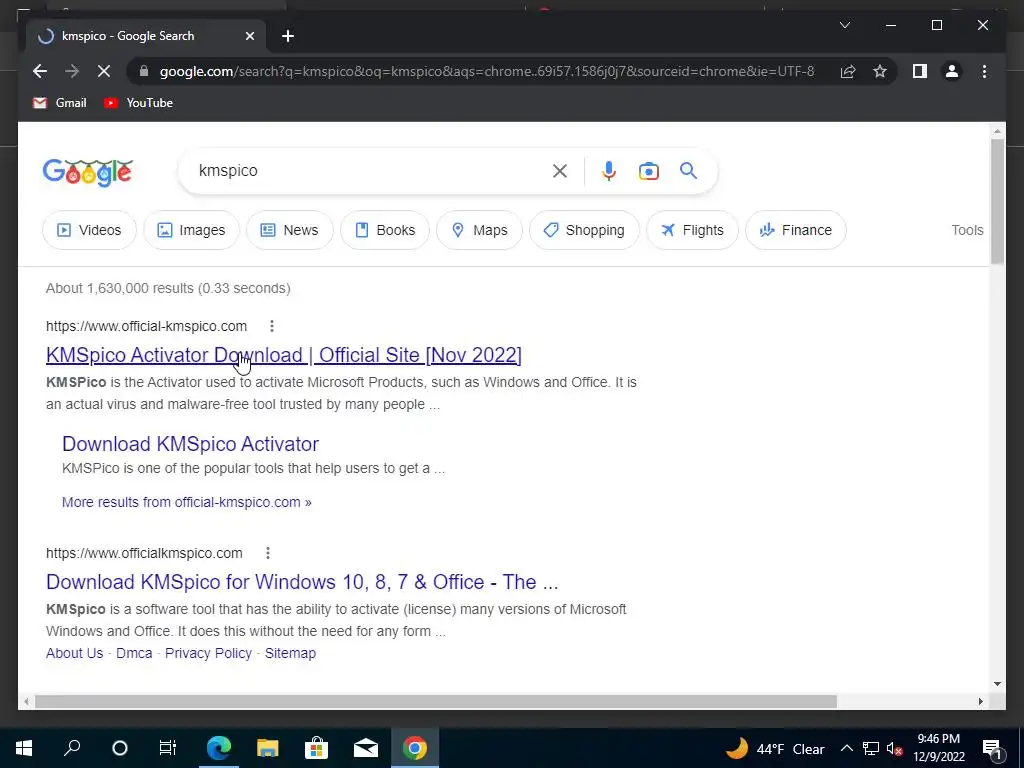Click the https://www.official-kmspico.com URL text
The width and height of the screenshot is (1024, 768).
(146, 326)
